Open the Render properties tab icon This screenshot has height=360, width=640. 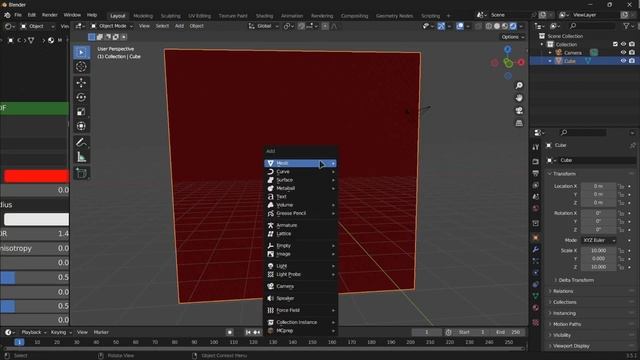click(536, 162)
